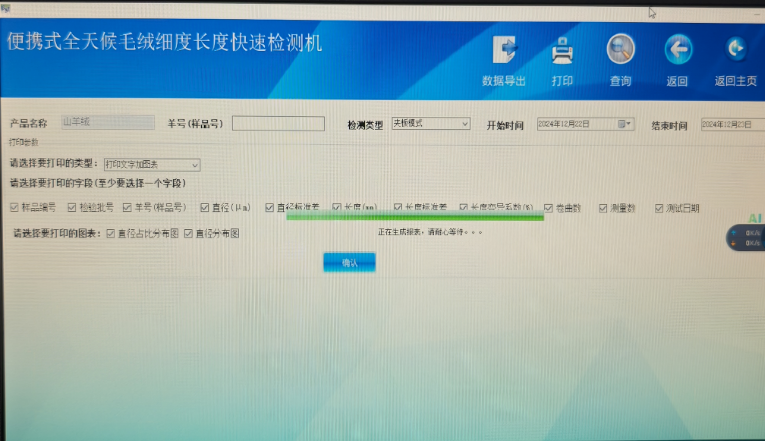Viewport: 765px width, 441px height.
Task: Toggle the 直径分布图 chart checkbox
Action: point(188,234)
